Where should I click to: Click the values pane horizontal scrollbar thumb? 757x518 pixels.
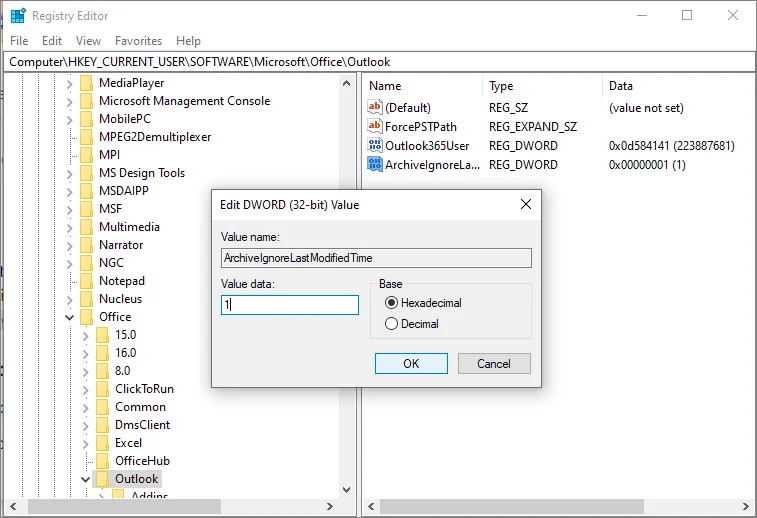[512, 506]
